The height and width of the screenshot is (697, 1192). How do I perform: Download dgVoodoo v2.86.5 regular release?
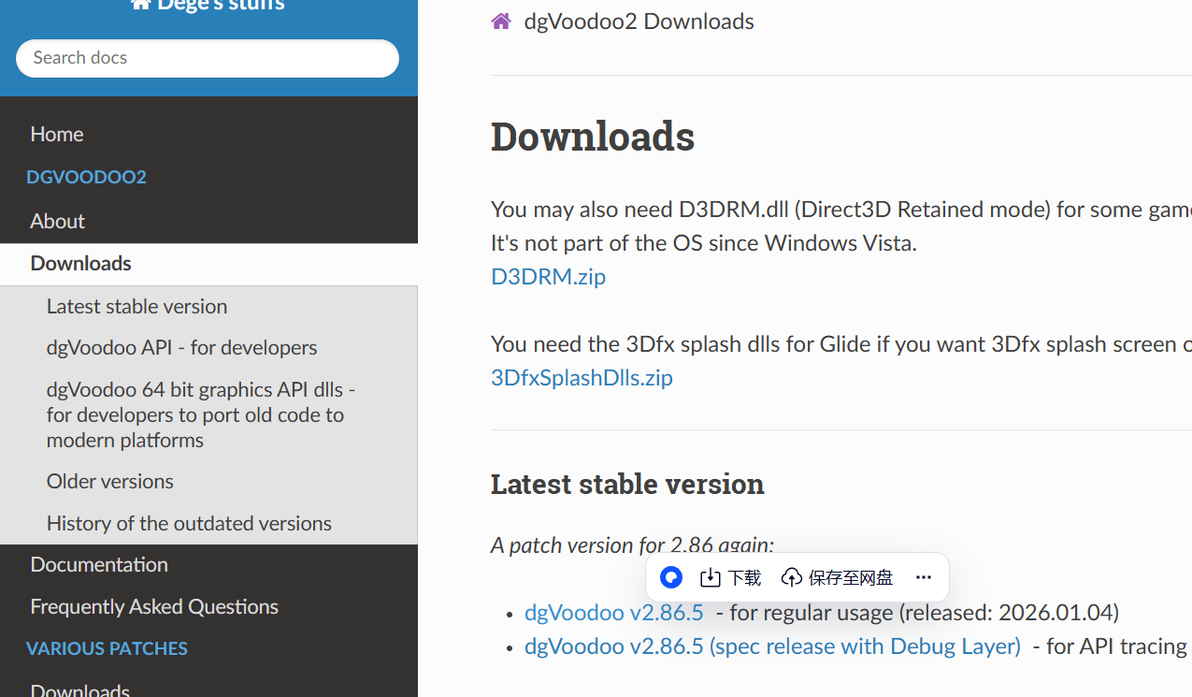tap(613, 613)
